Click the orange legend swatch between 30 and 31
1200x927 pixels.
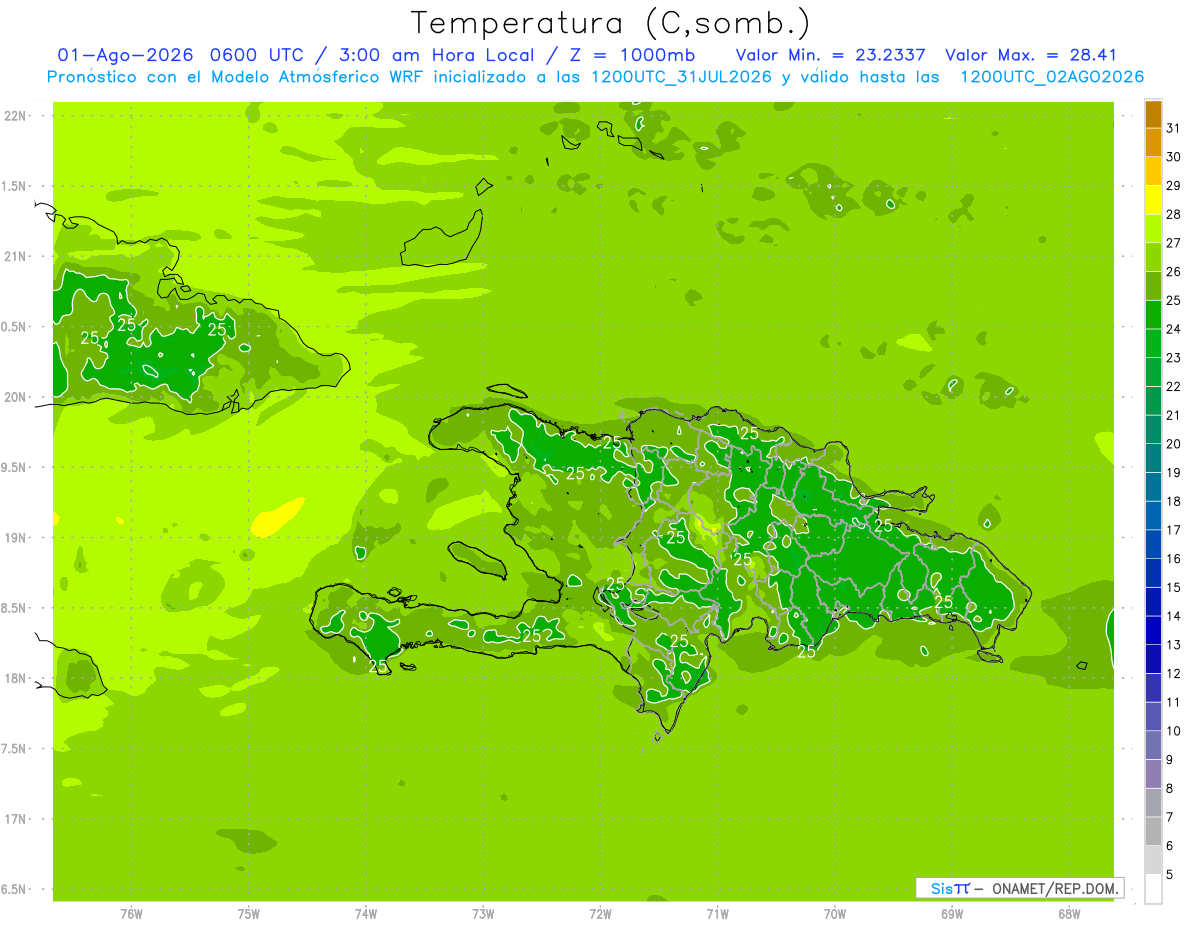click(1153, 143)
